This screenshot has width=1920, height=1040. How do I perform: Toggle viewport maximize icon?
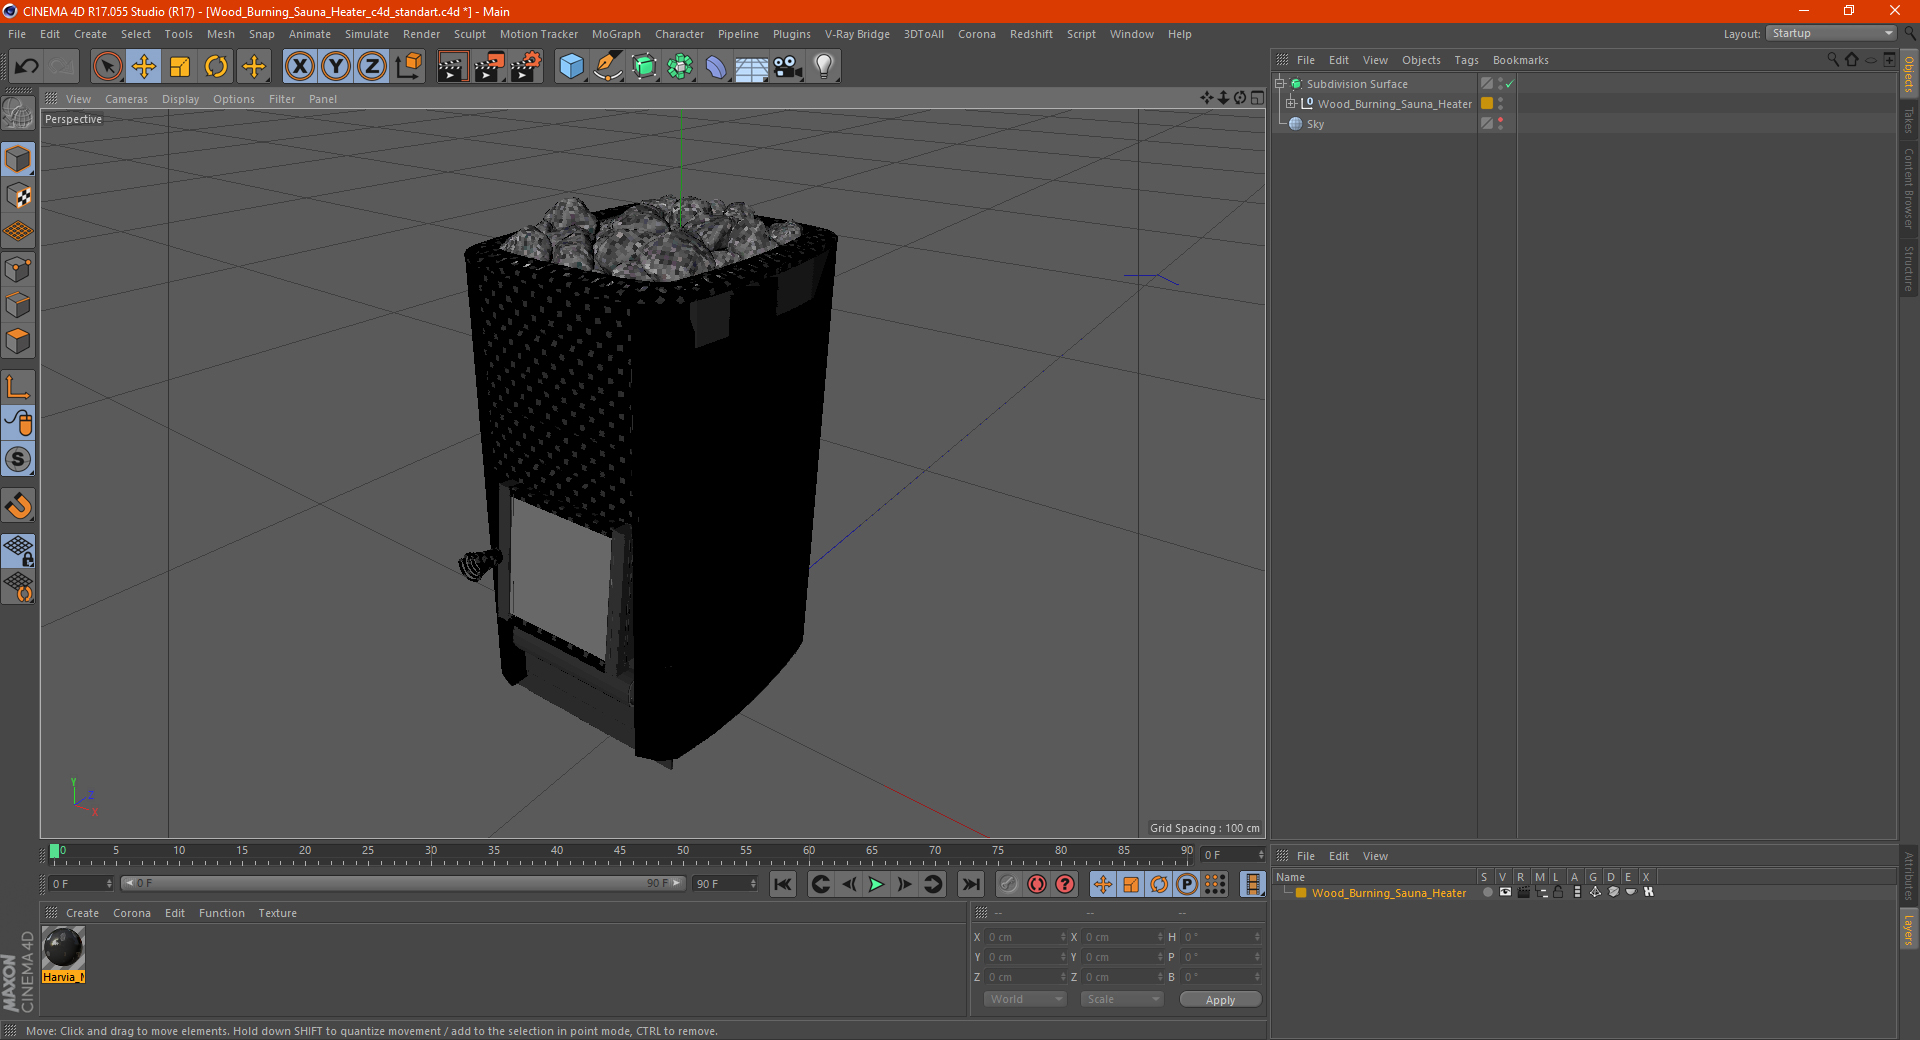click(x=1257, y=98)
